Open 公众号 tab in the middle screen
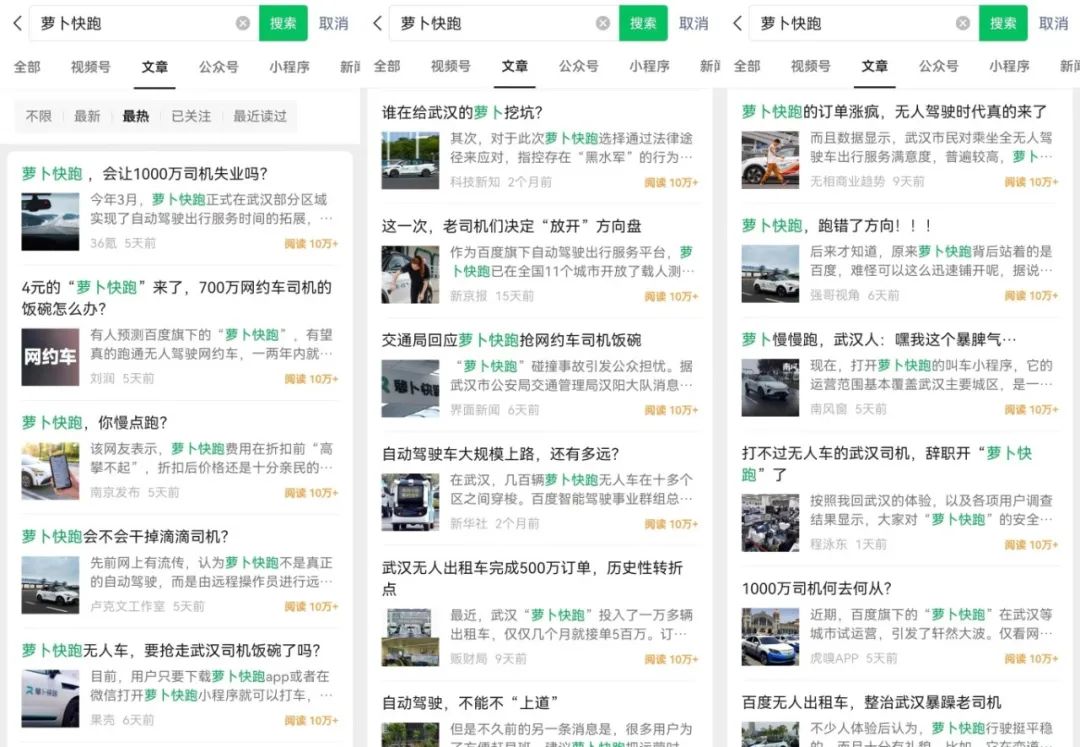Screen dimensions: 1080x747 click(578, 67)
